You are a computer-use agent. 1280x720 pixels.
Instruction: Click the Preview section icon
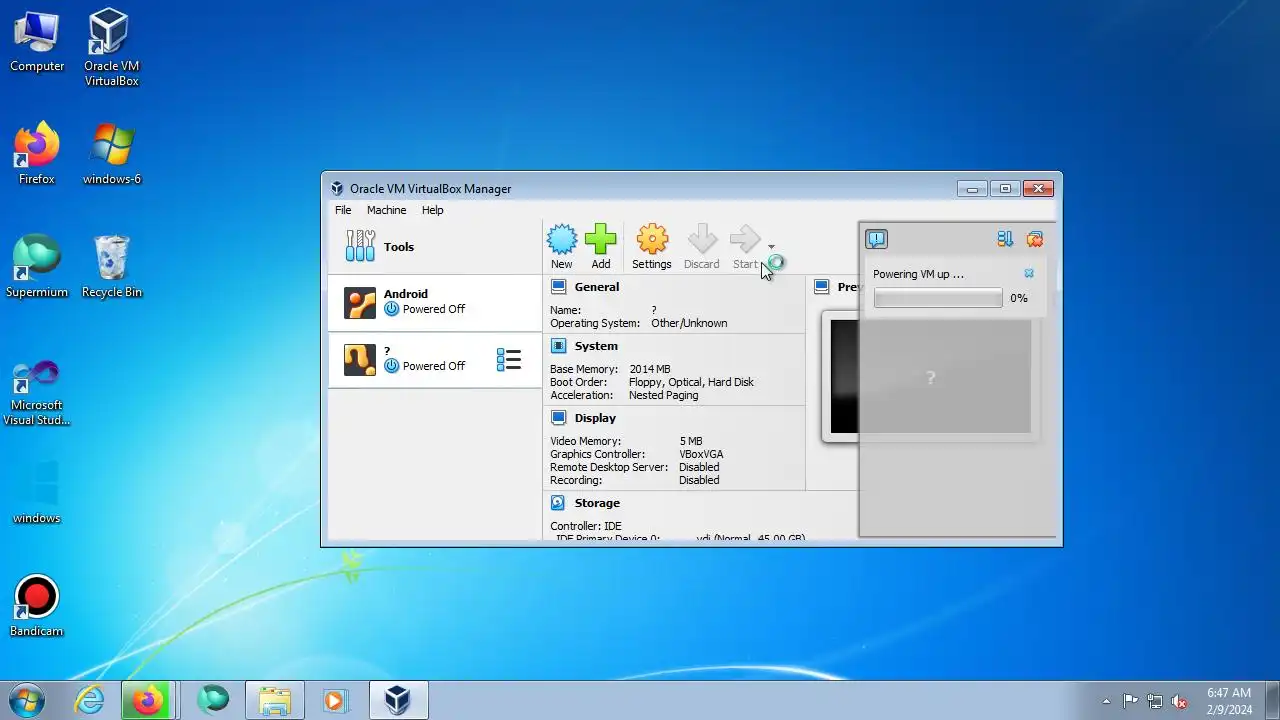pyautogui.click(x=822, y=287)
